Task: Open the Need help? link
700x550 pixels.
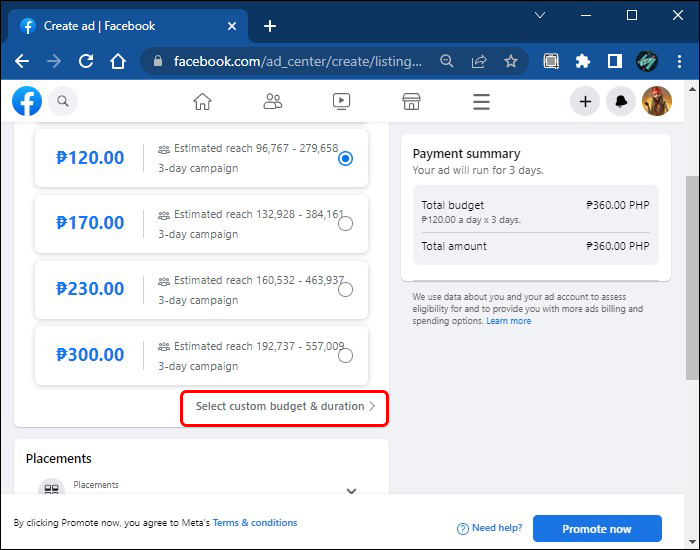Action: [497, 528]
